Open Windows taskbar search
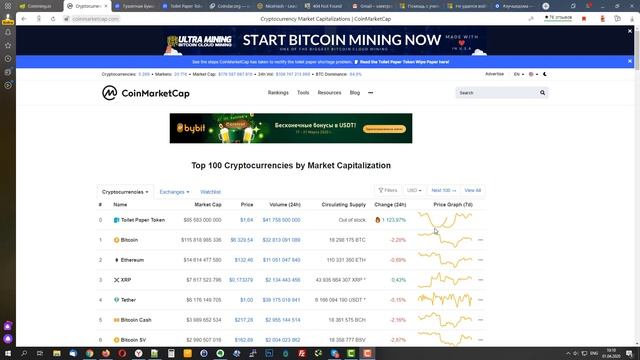Image resolution: width=640 pixels, height=360 pixels. point(24,353)
